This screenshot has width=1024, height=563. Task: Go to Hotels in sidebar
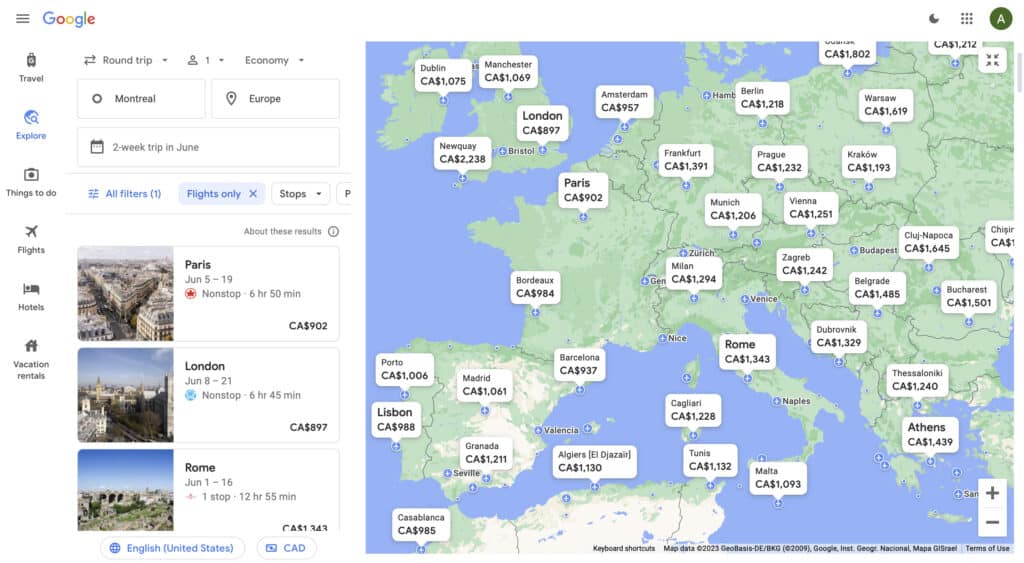[x=31, y=295]
